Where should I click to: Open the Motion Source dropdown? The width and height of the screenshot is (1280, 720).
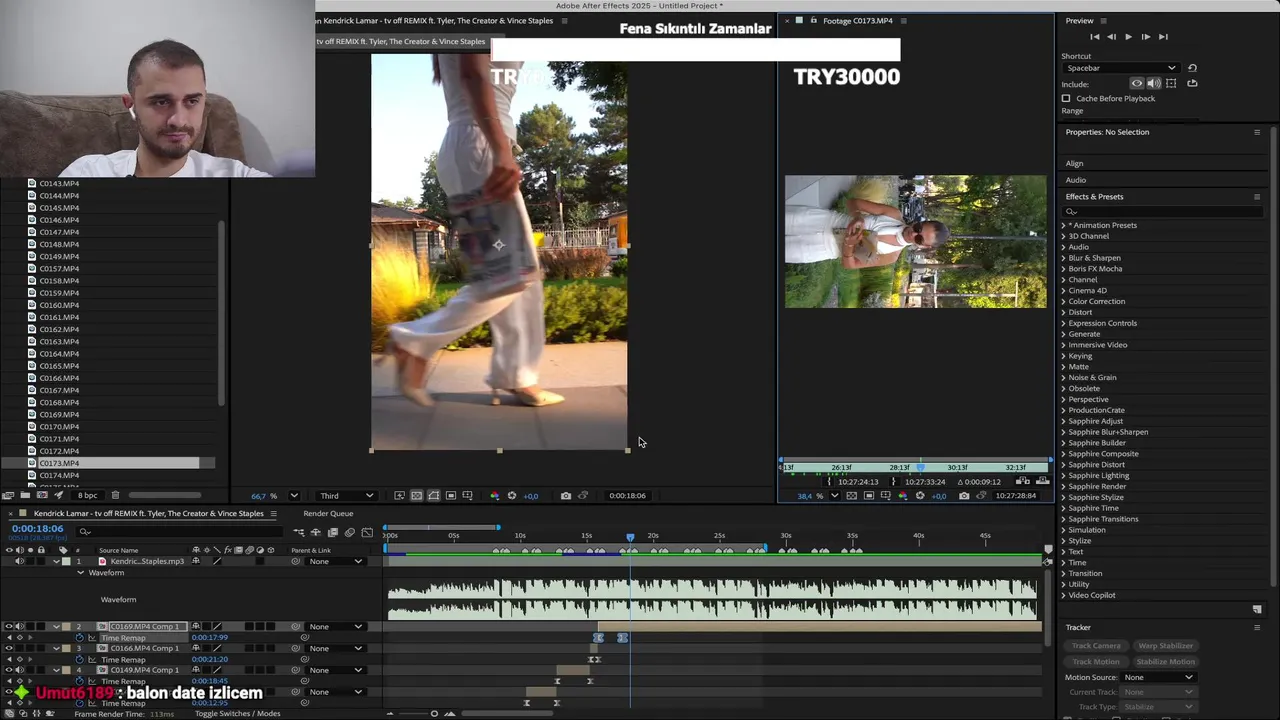point(1158,678)
